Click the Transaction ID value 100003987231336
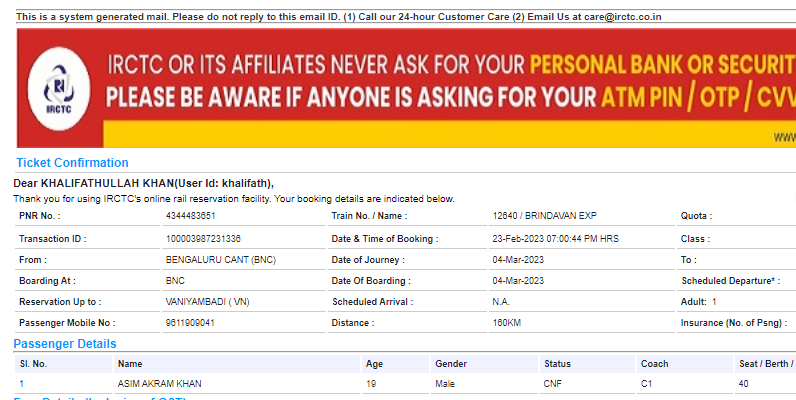 point(203,239)
